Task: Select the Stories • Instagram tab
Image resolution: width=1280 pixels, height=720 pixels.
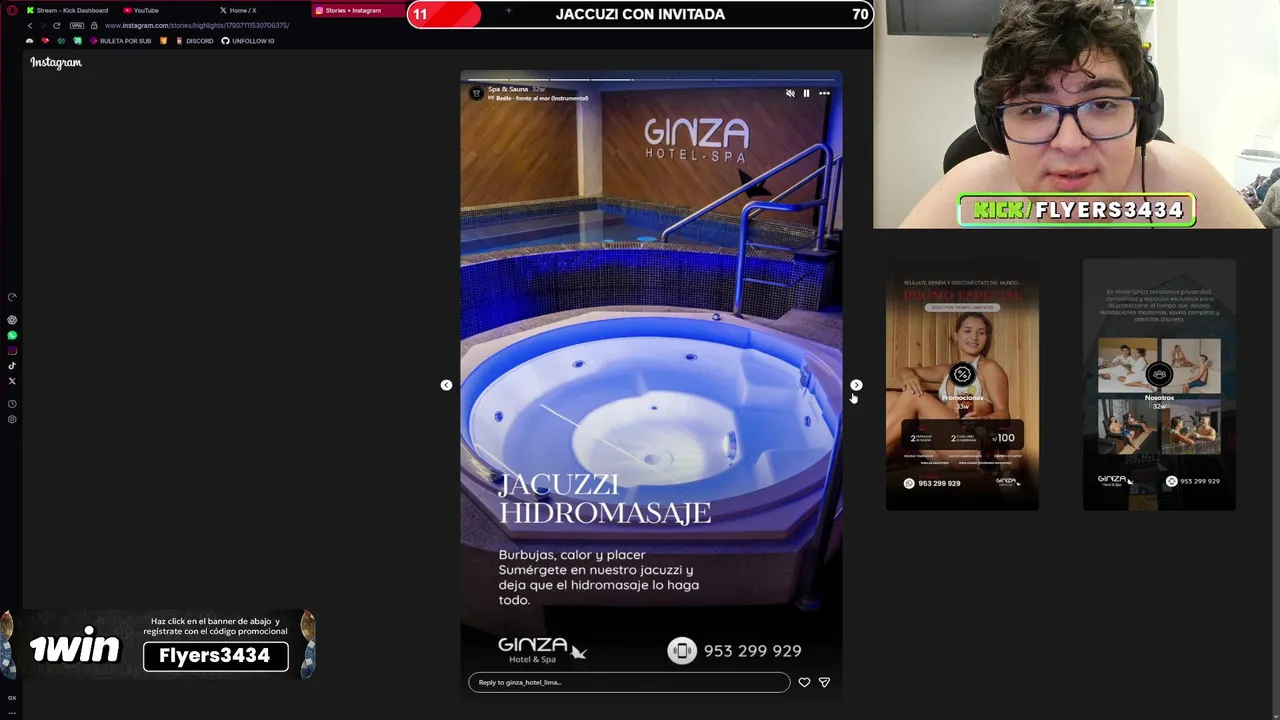Action: click(x=352, y=10)
